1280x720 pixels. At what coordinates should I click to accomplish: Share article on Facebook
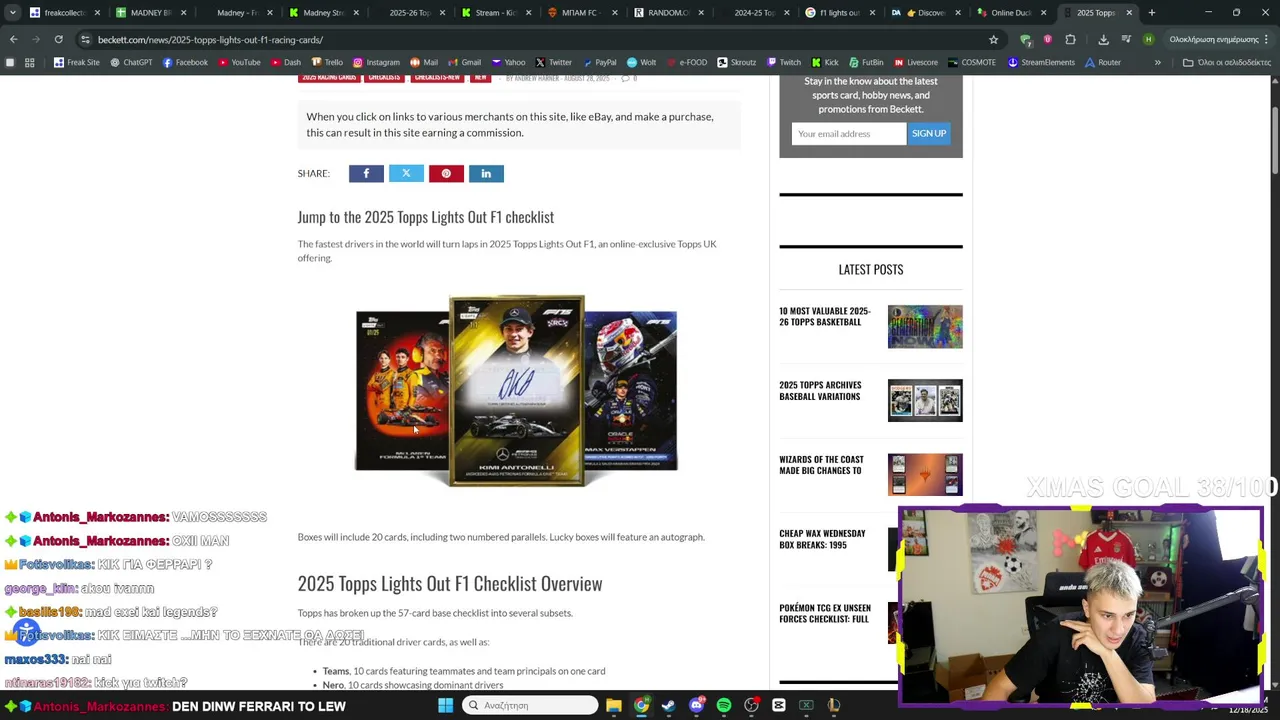pos(366,174)
